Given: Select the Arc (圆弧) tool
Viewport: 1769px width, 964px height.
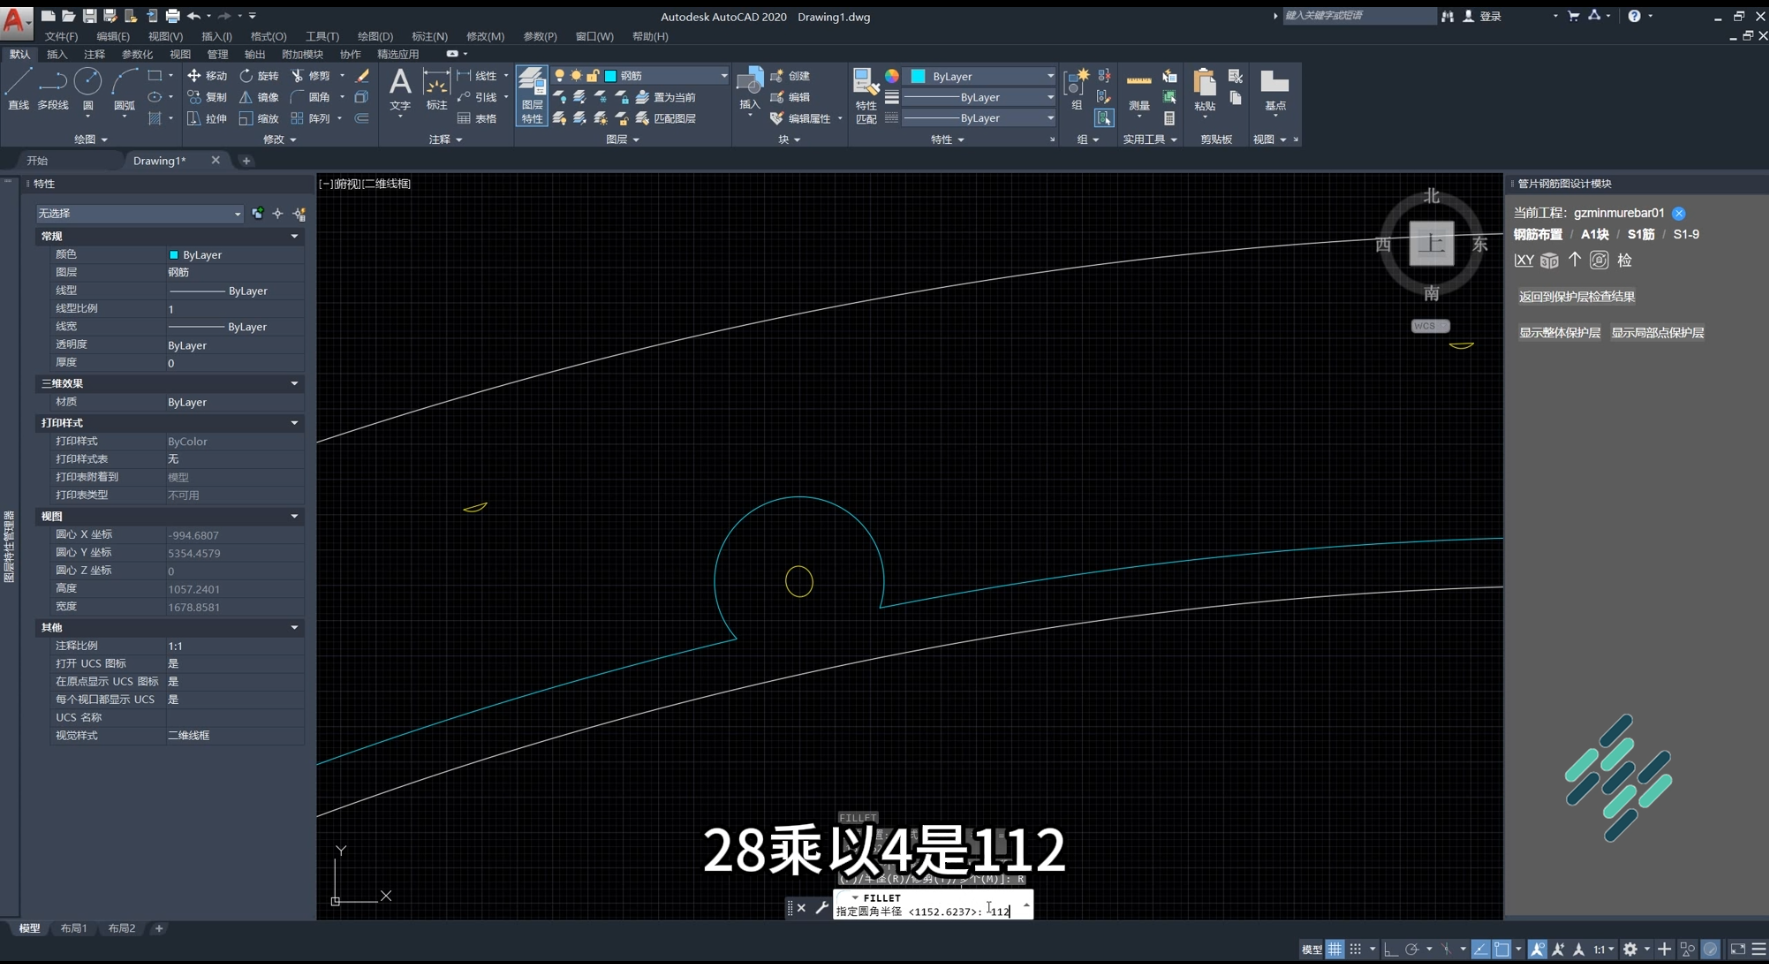Looking at the screenshot, I should click(x=124, y=89).
